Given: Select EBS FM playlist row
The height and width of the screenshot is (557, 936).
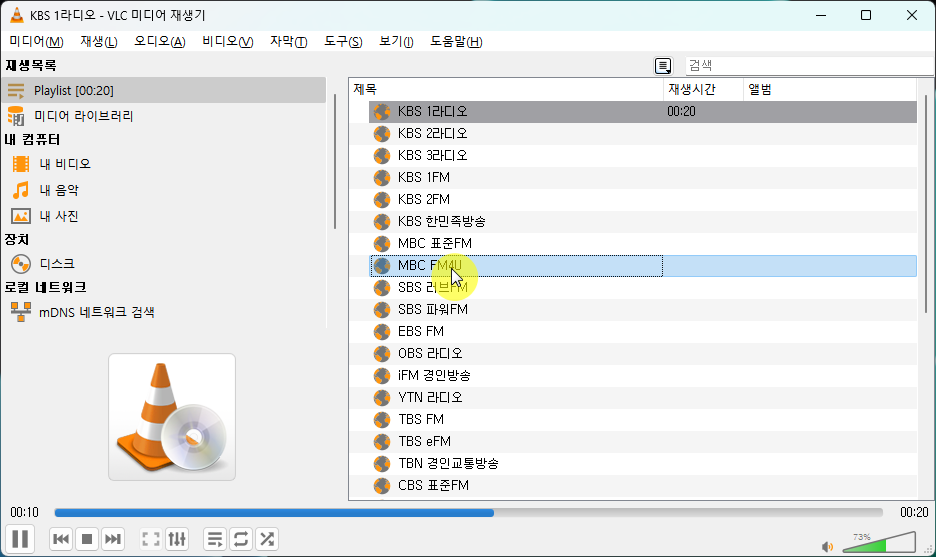Looking at the screenshot, I should tap(643, 331).
